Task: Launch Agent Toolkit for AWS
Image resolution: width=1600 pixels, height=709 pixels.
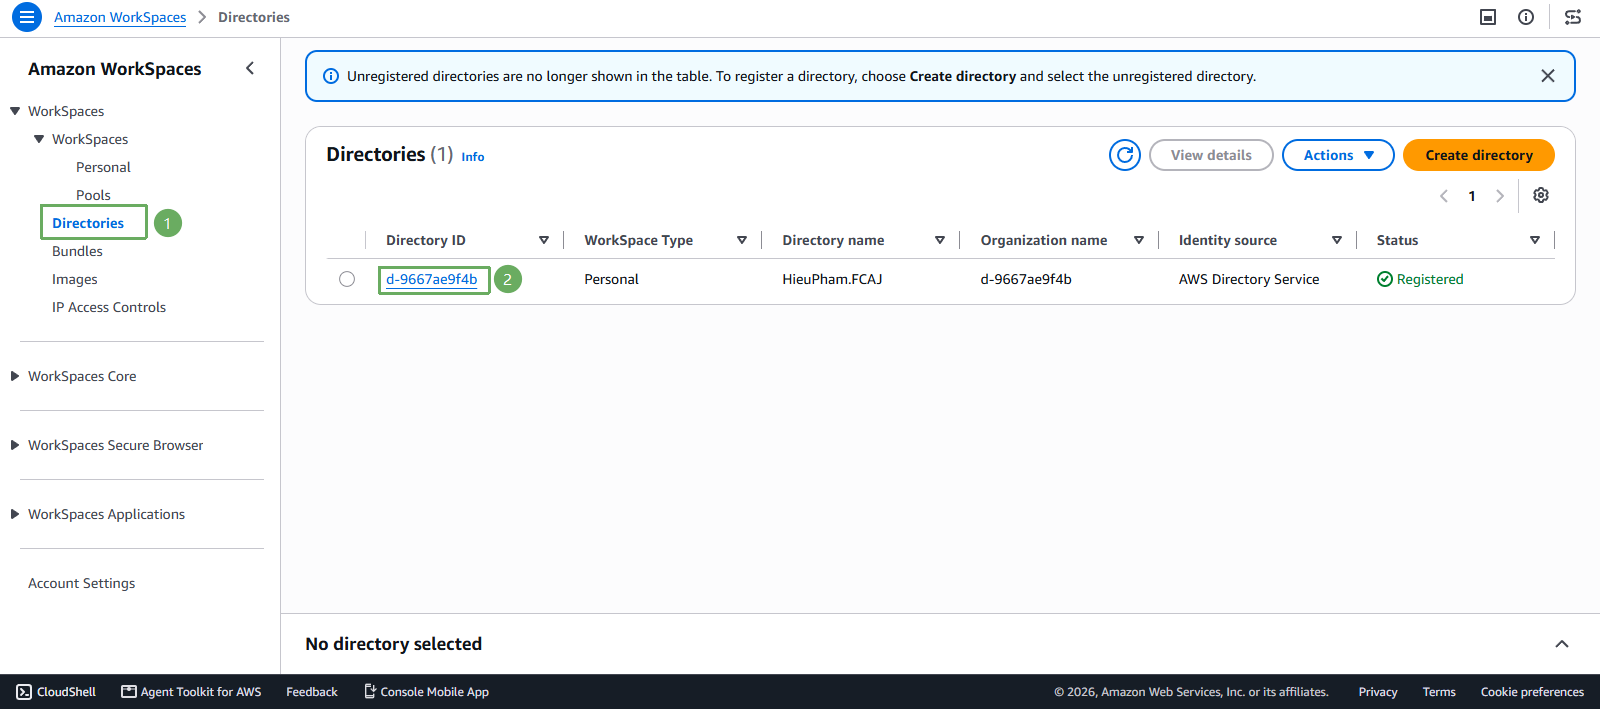Action: coord(191,692)
